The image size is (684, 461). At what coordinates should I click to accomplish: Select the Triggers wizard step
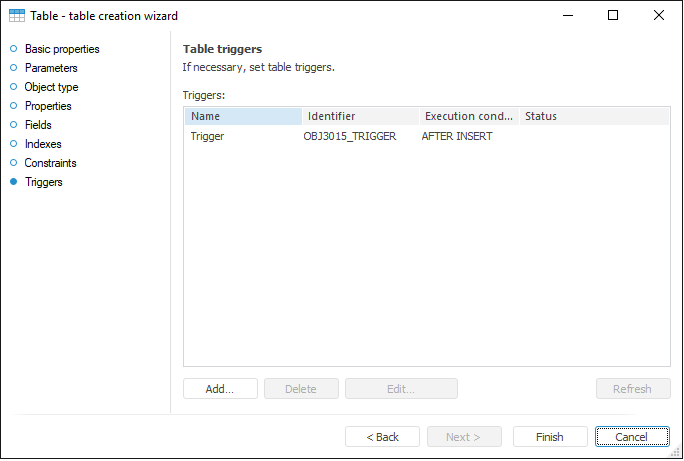coord(43,182)
